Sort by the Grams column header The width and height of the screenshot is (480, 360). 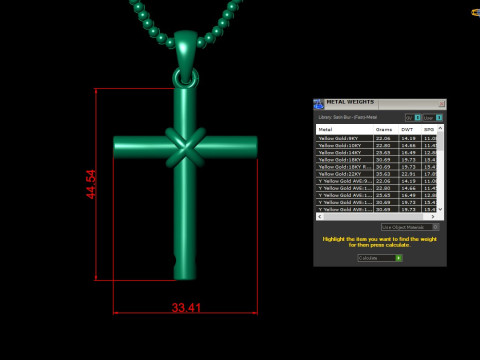(386, 129)
